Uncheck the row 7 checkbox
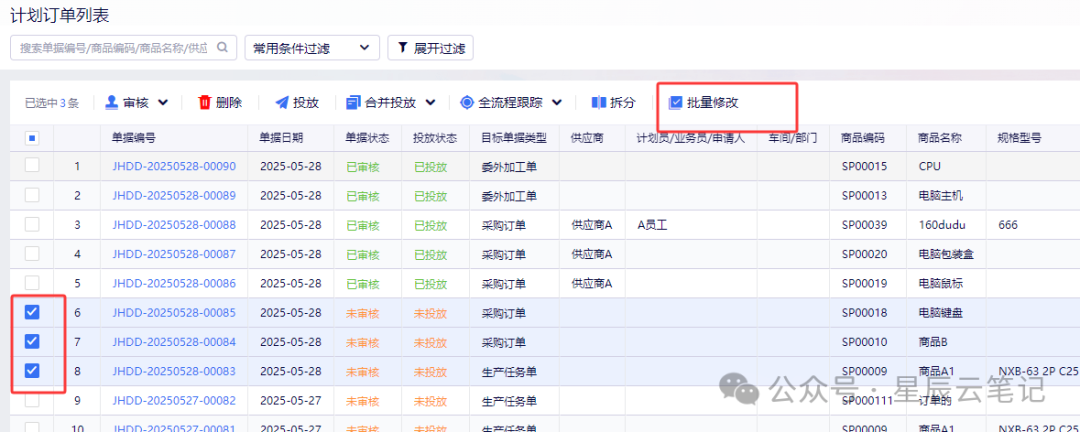The image size is (1080, 432). click(x=32, y=341)
